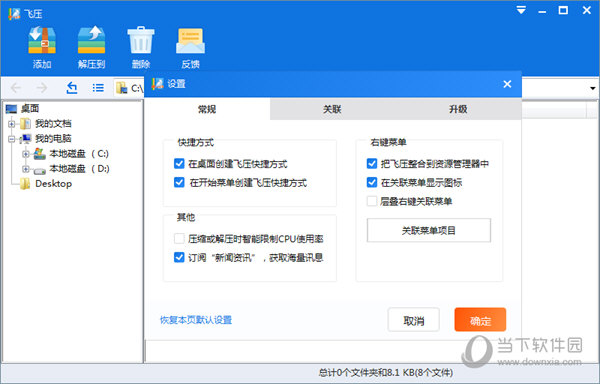Enable 压缩或解压时智能限制CPU使用率
This screenshot has height=384, width=600.
pos(179,239)
